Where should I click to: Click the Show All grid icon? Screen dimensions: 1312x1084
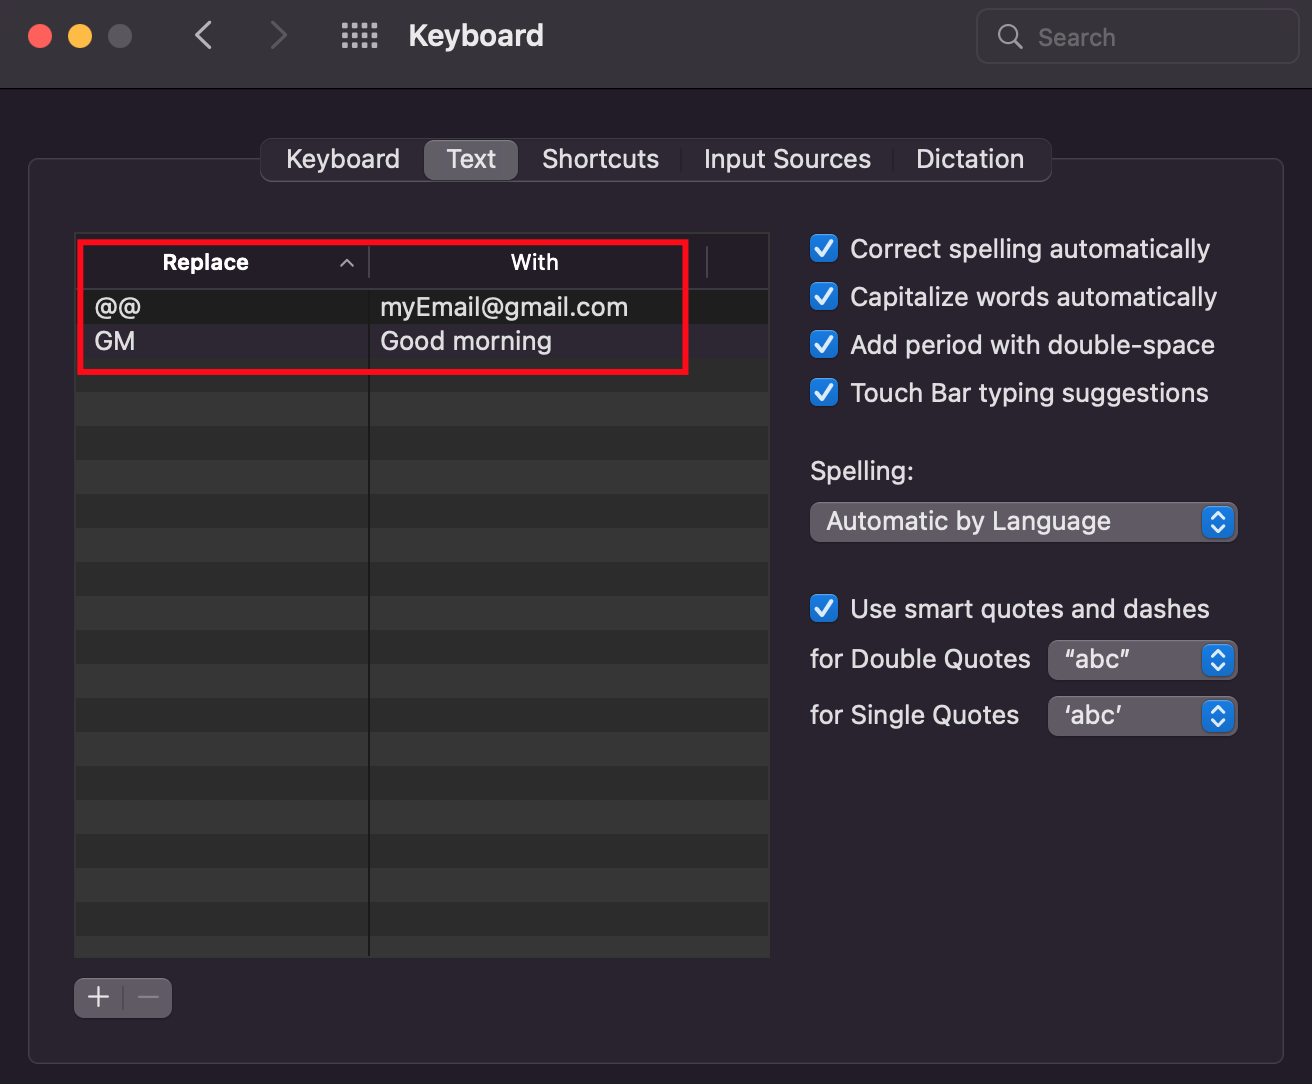tap(359, 36)
